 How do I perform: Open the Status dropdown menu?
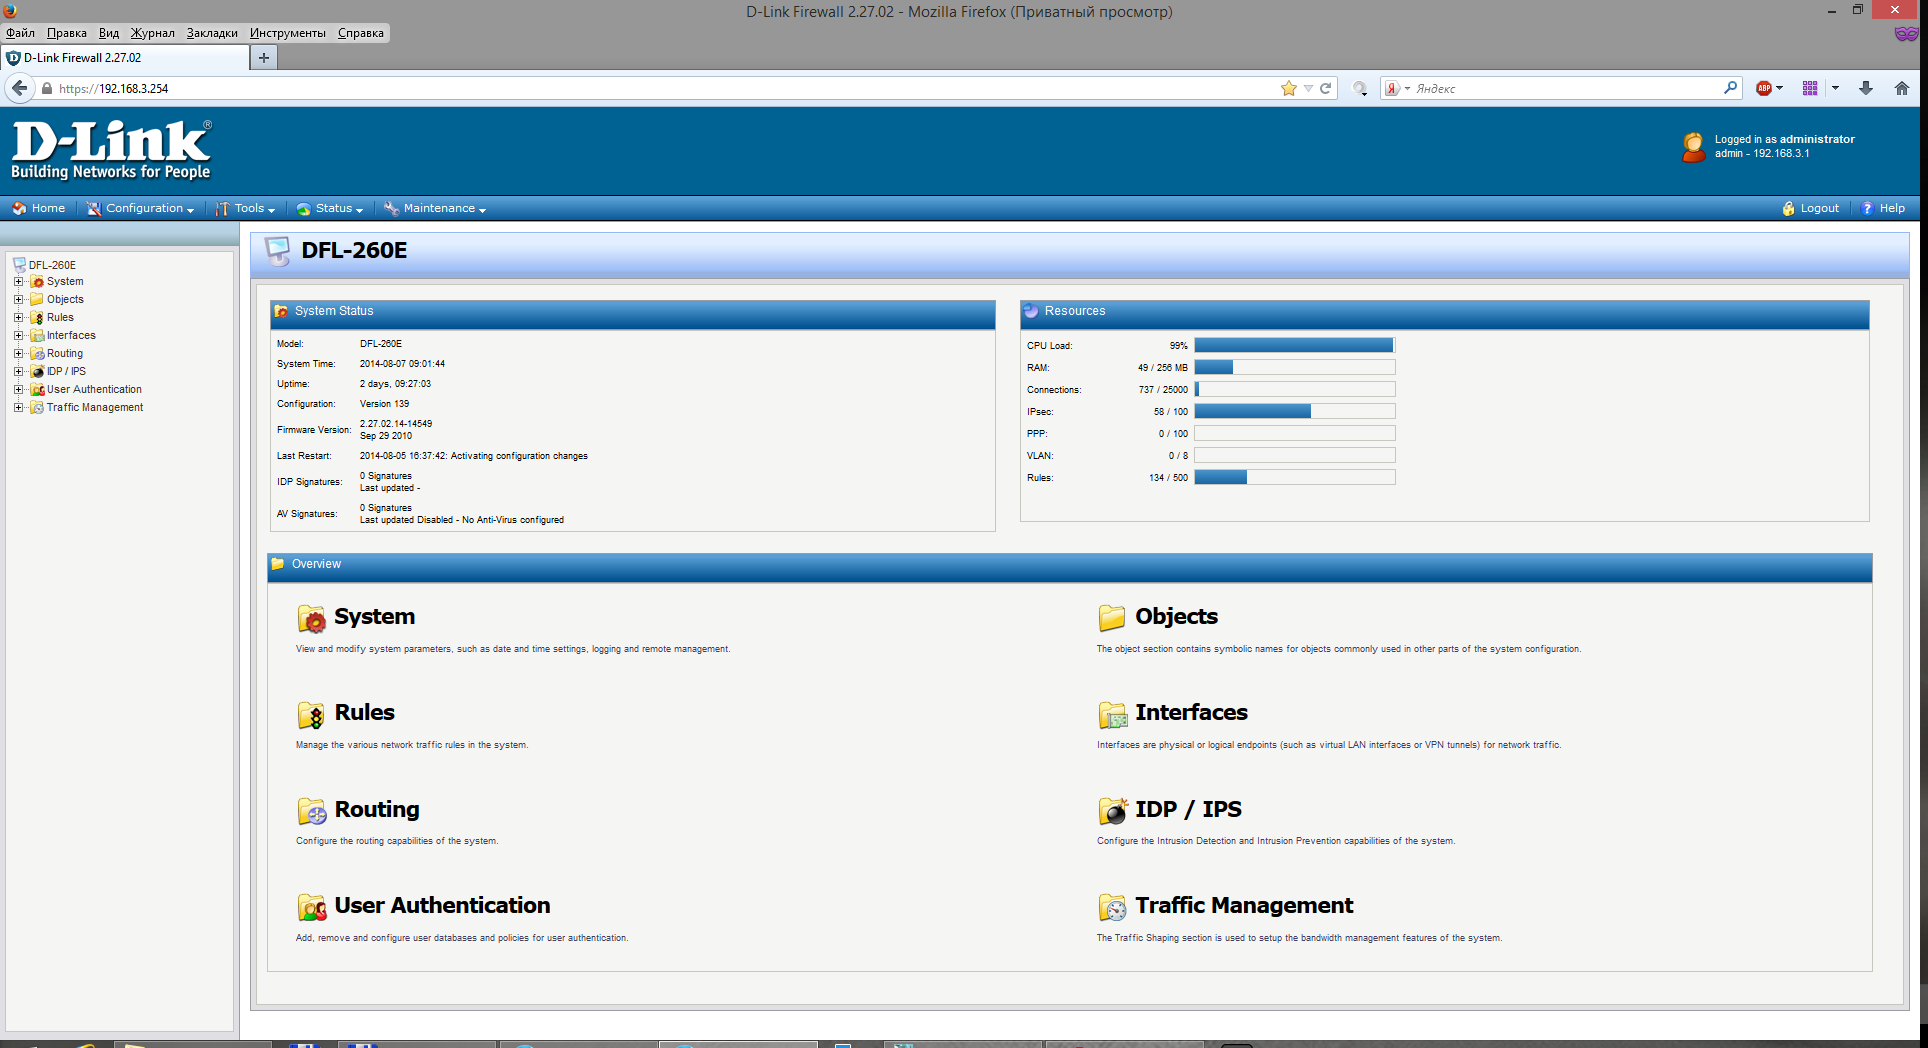pos(330,208)
